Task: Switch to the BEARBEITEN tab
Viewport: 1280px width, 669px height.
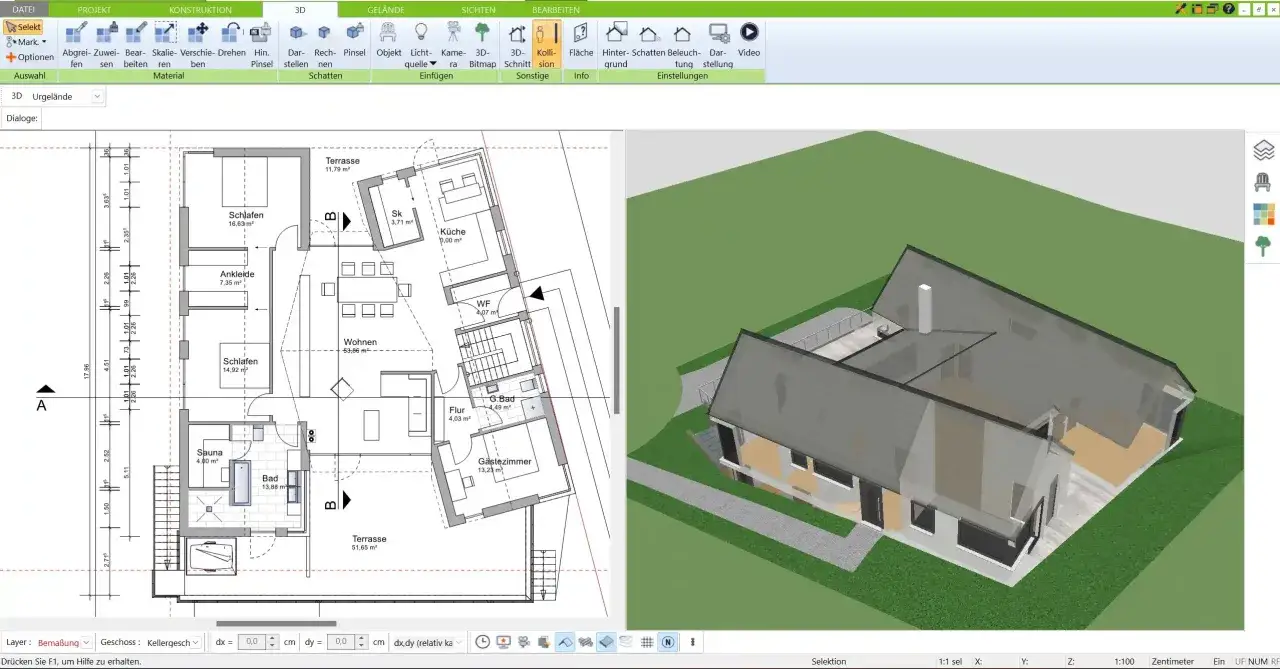Action: 555,9
